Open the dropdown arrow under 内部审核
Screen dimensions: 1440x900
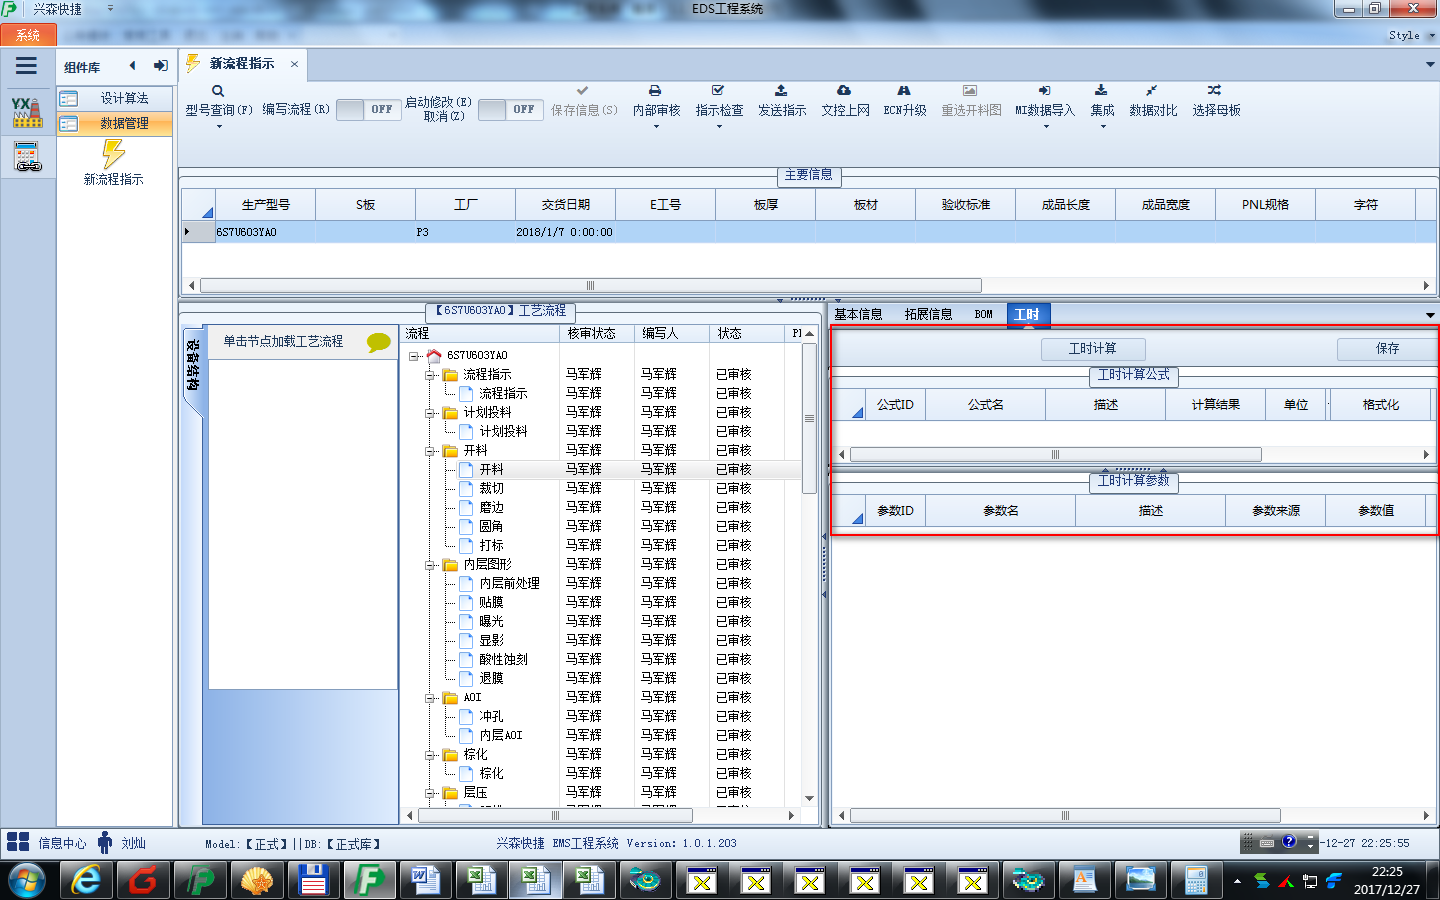[656, 127]
